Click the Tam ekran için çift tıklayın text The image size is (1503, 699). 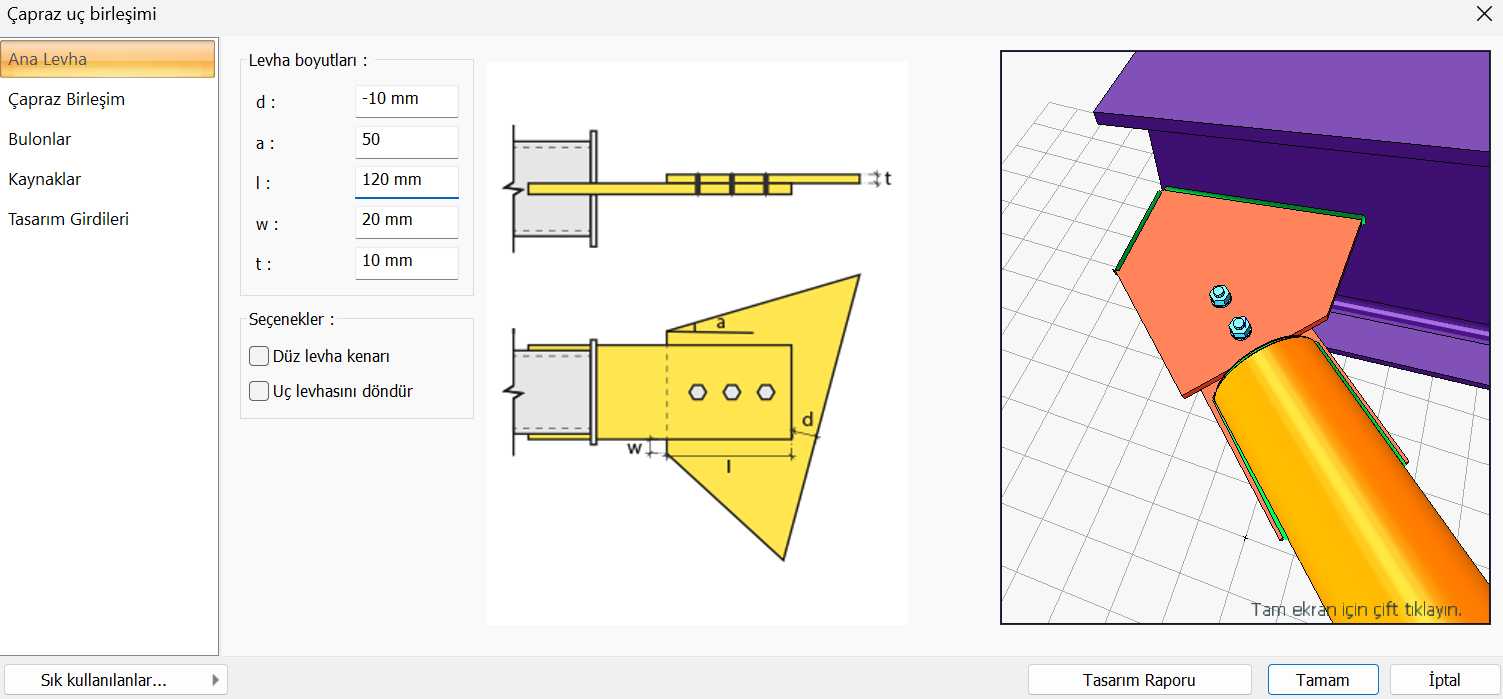click(x=1356, y=609)
